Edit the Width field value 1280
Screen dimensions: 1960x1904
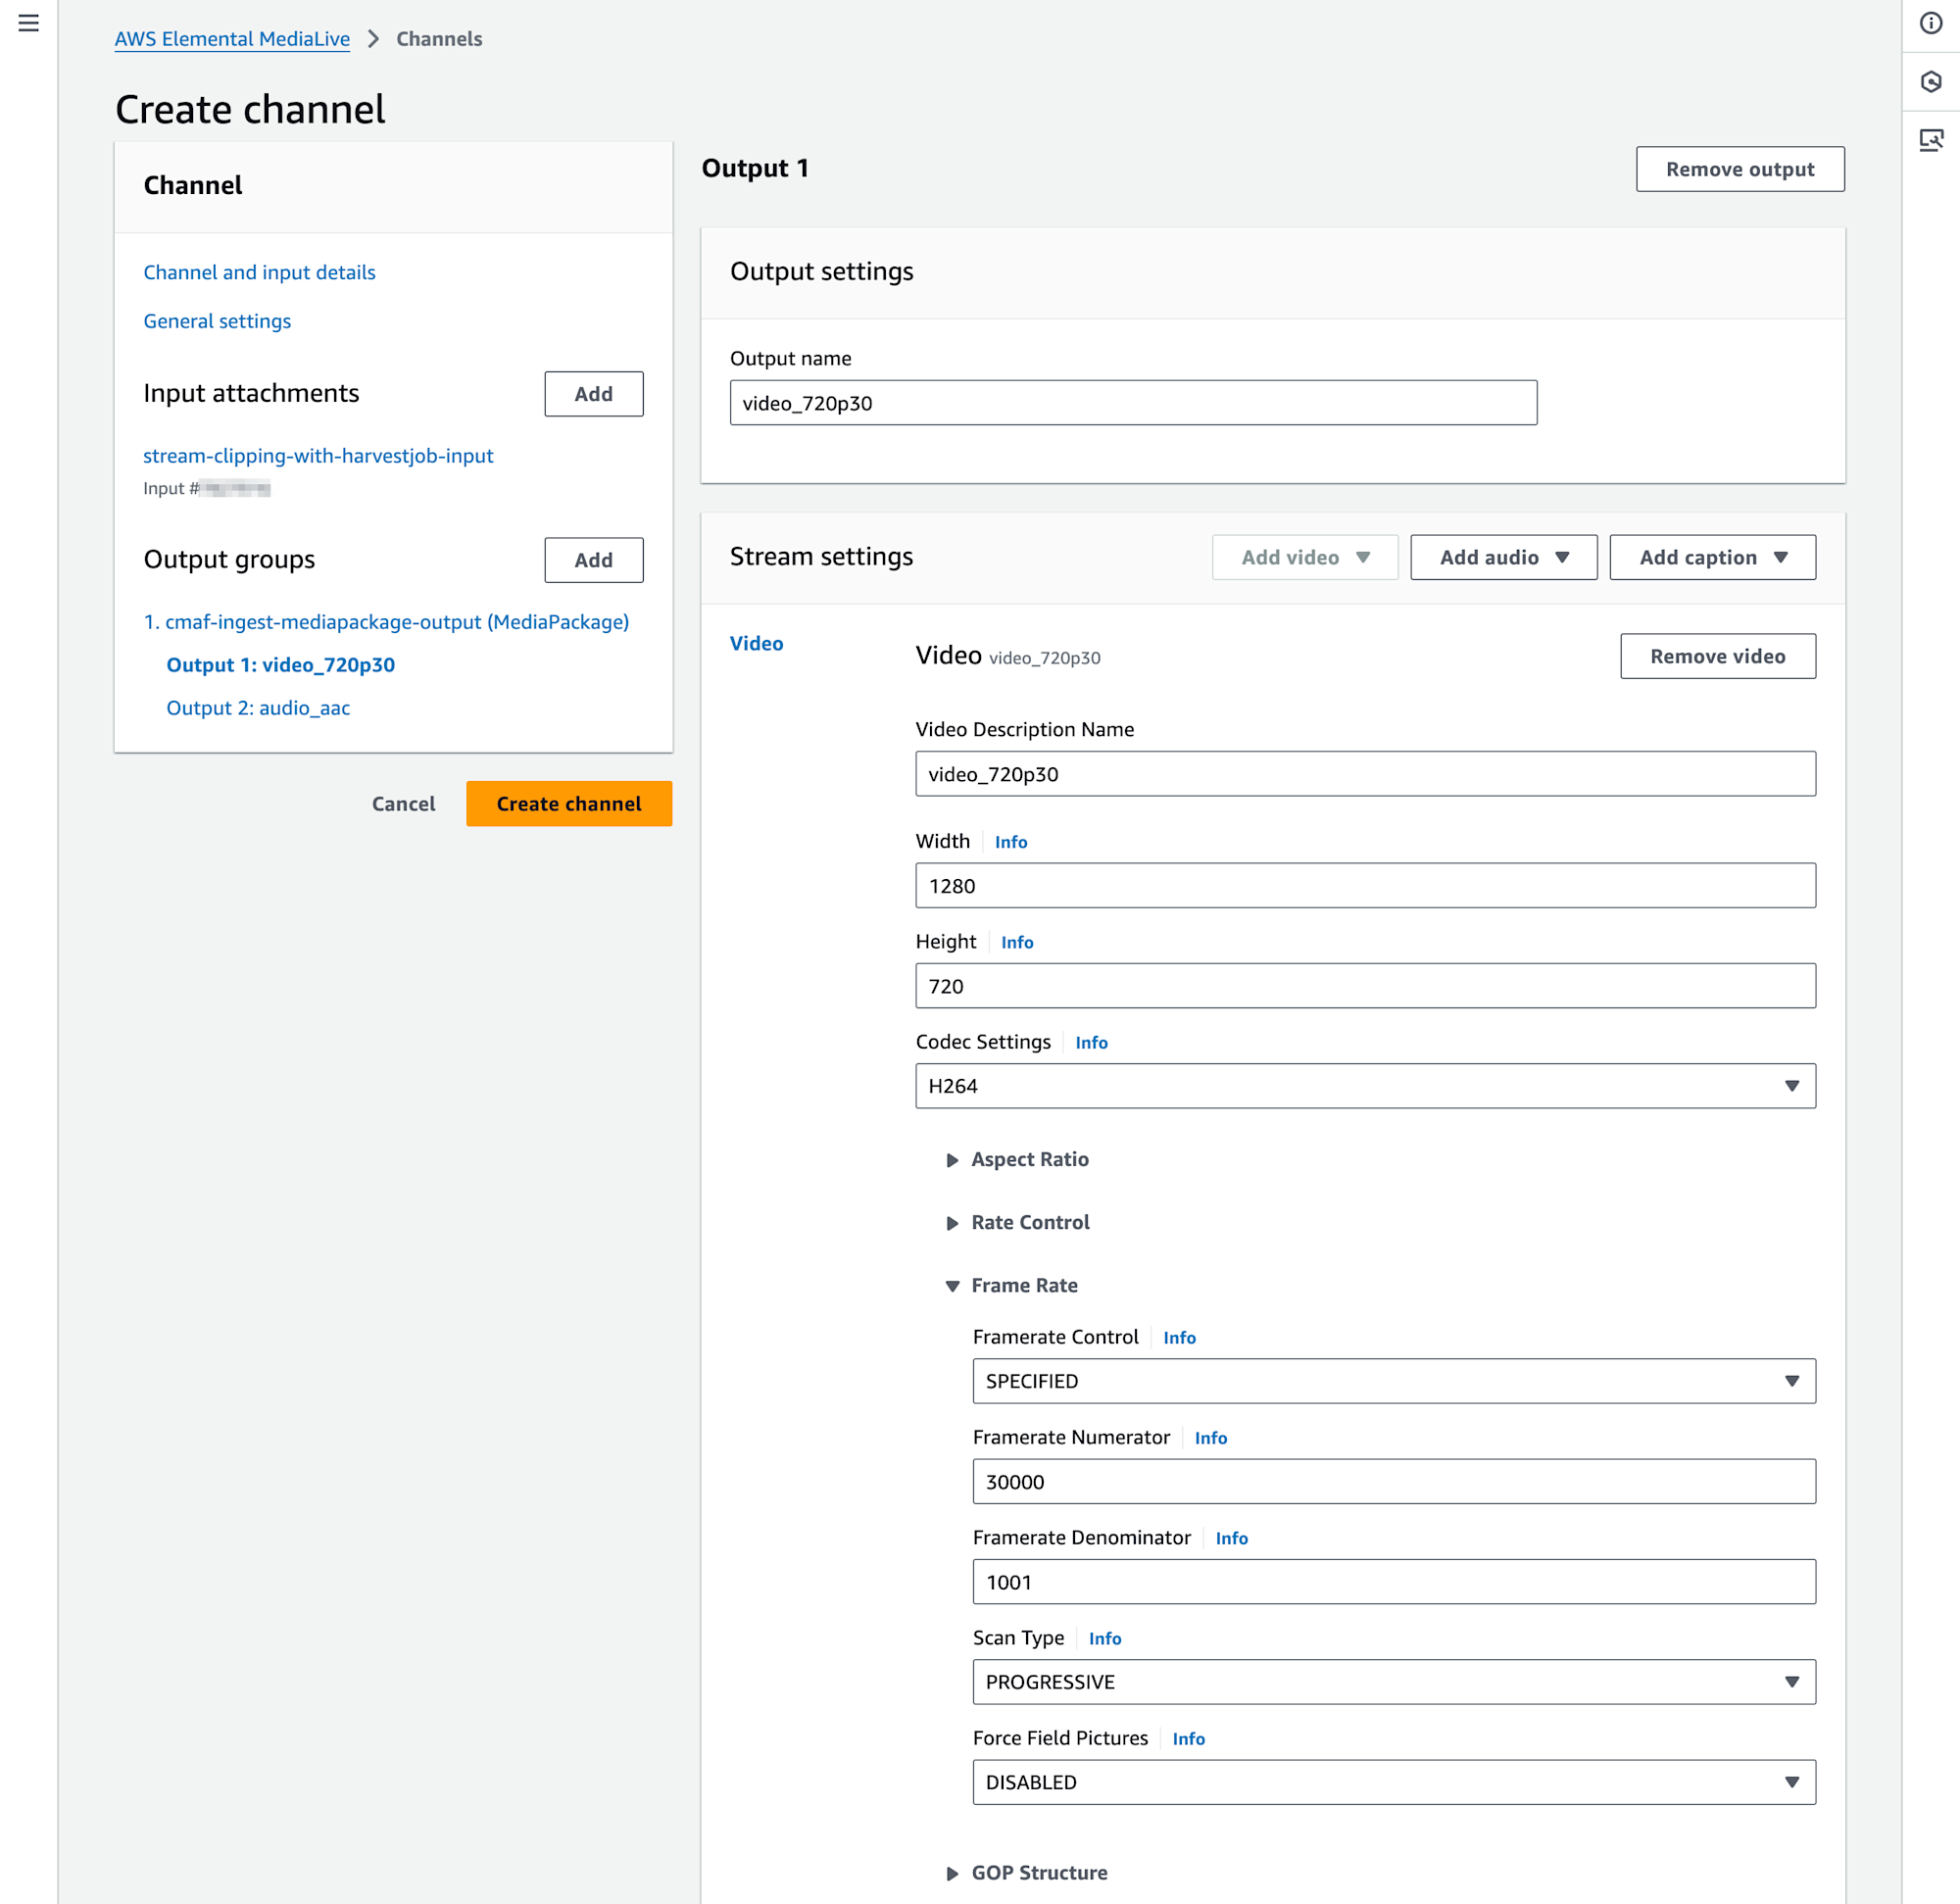1365,886
